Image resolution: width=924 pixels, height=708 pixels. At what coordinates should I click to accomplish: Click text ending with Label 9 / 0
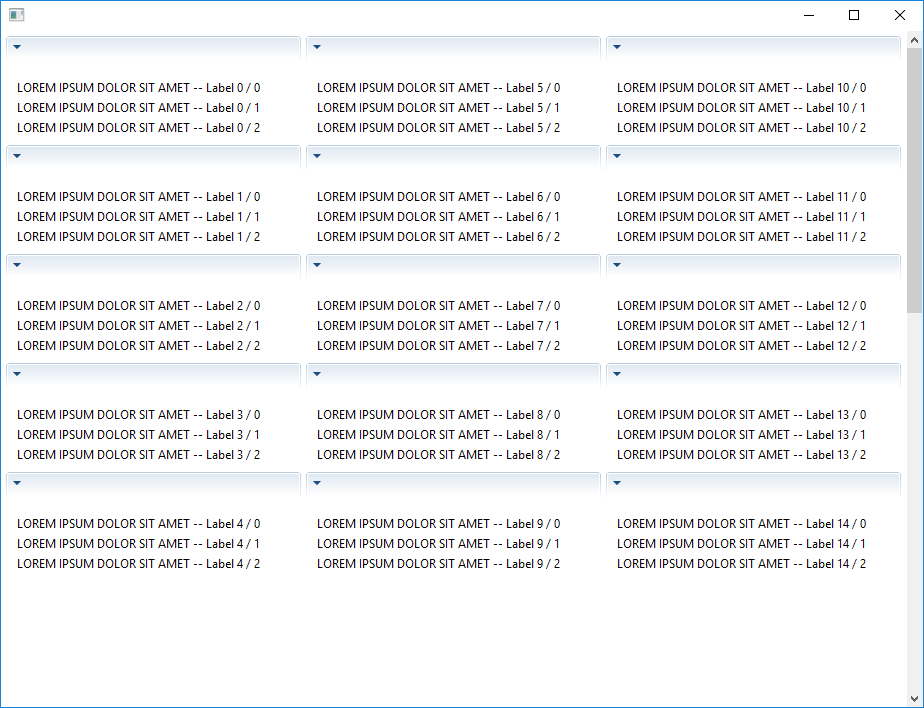(x=438, y=524)
